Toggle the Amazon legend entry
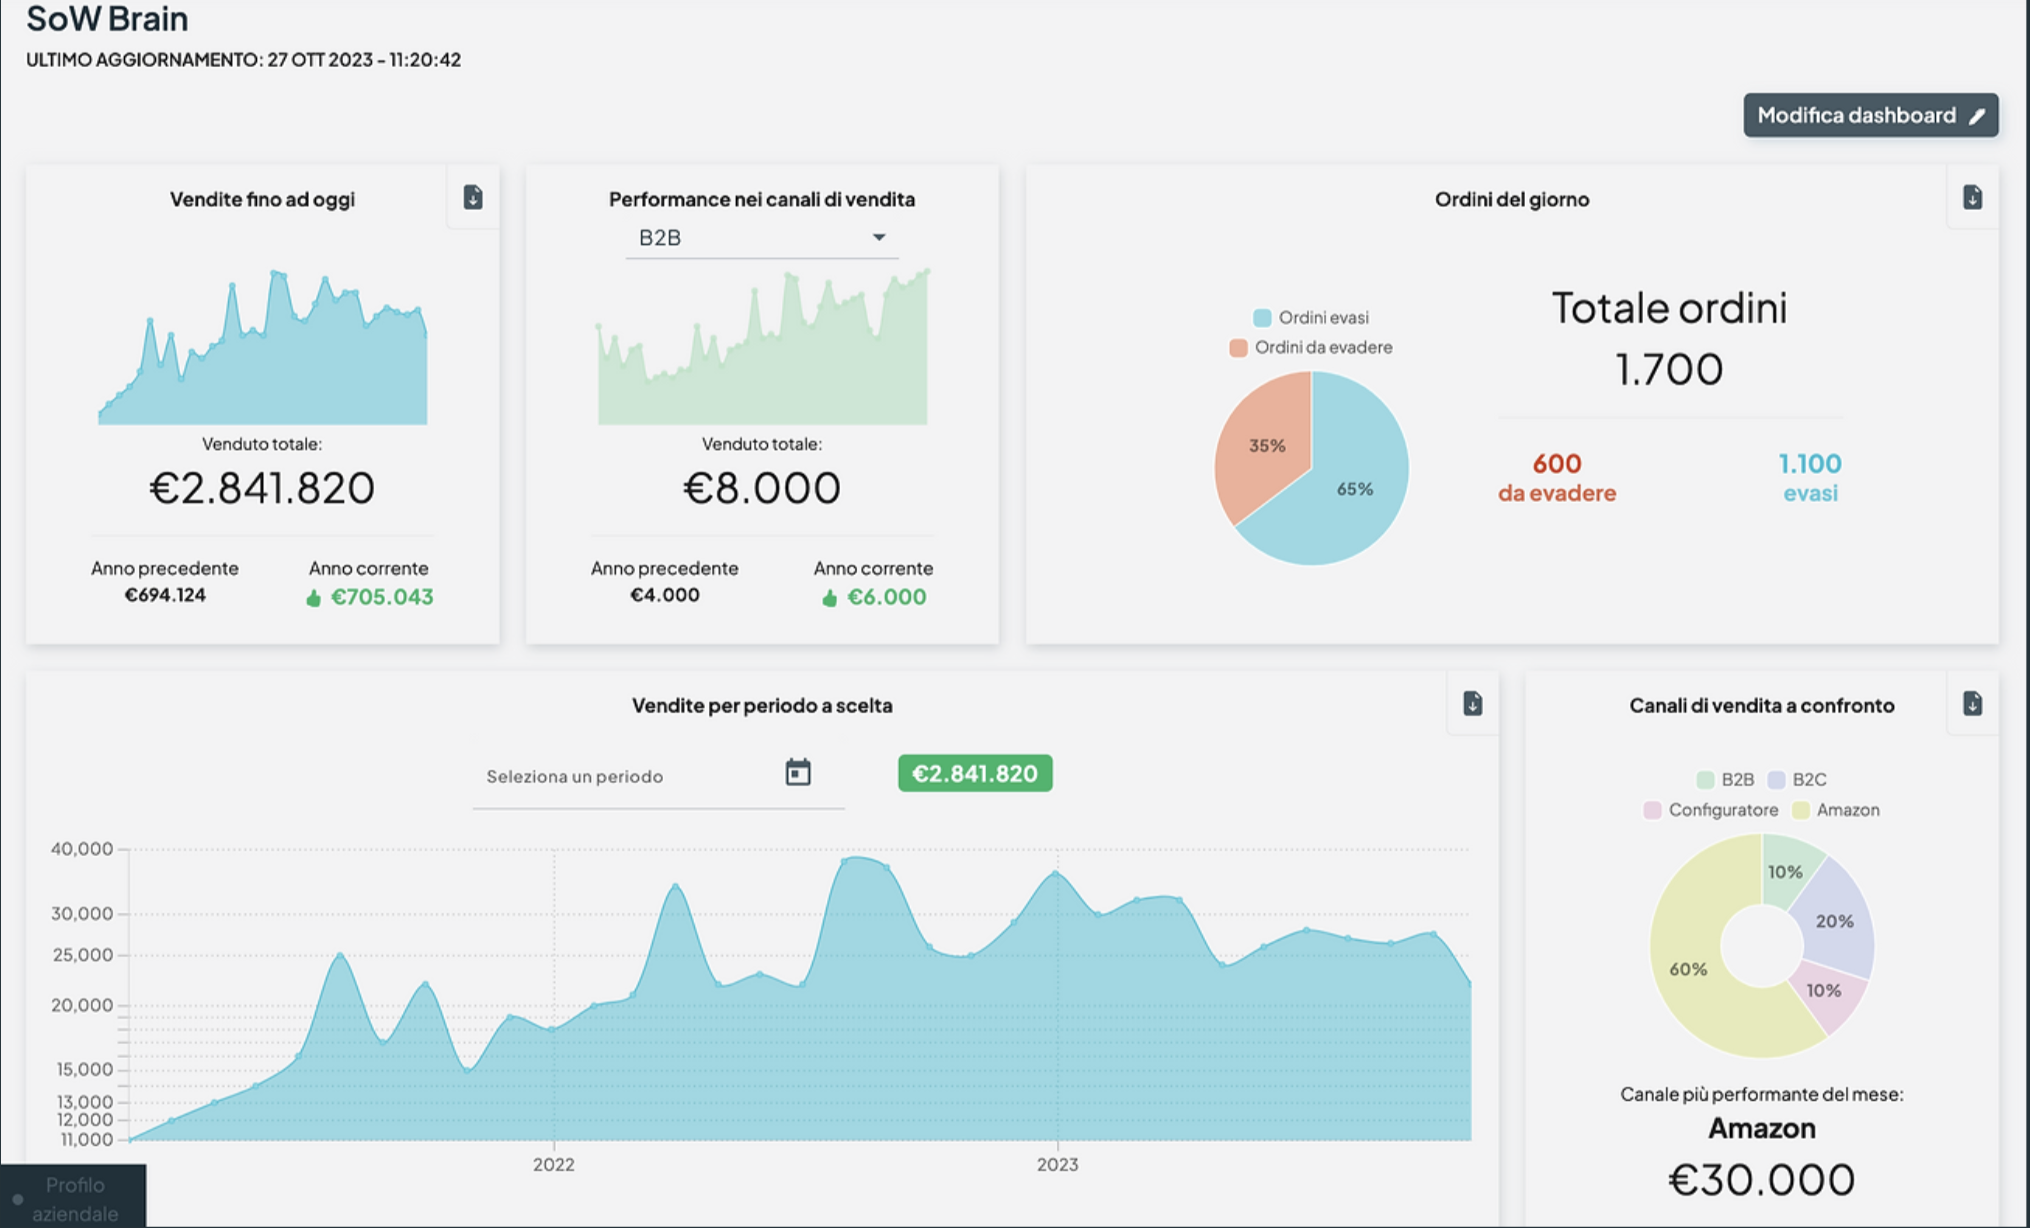This screenshot has height=1228, width=2030. click(x=1836, y=810)
